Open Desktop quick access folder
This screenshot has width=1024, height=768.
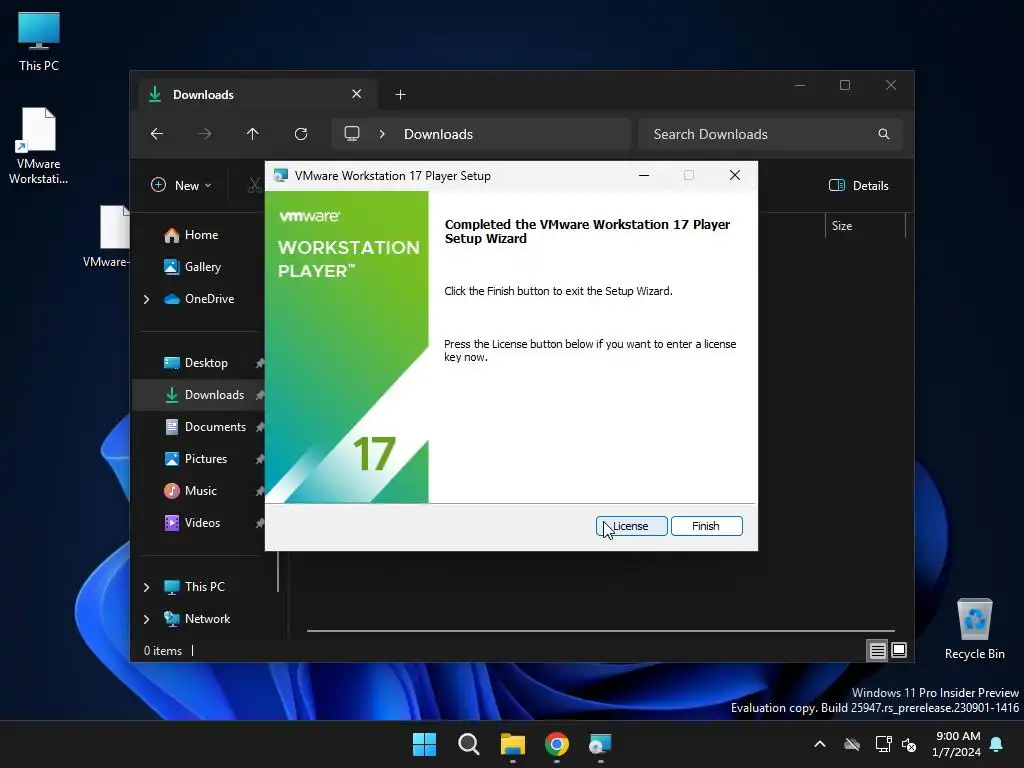tap(206, 362)
